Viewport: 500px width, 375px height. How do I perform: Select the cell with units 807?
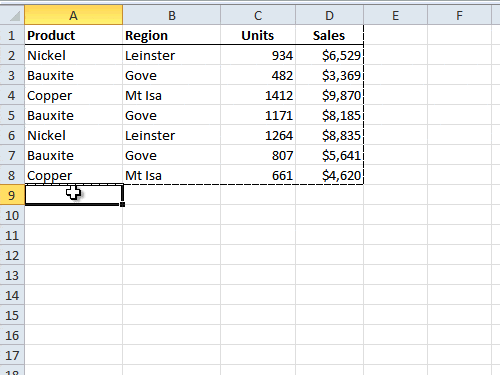click(258, 155)
